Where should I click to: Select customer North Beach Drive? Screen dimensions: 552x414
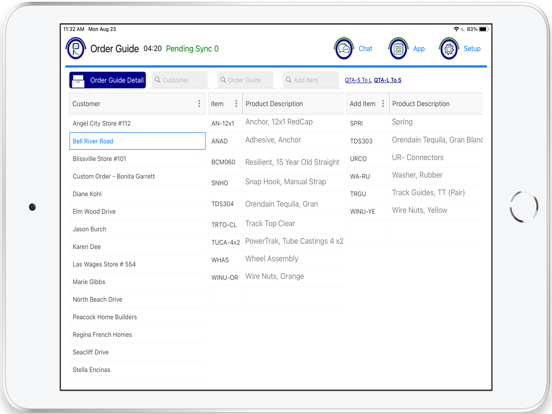tap(137, 299)
